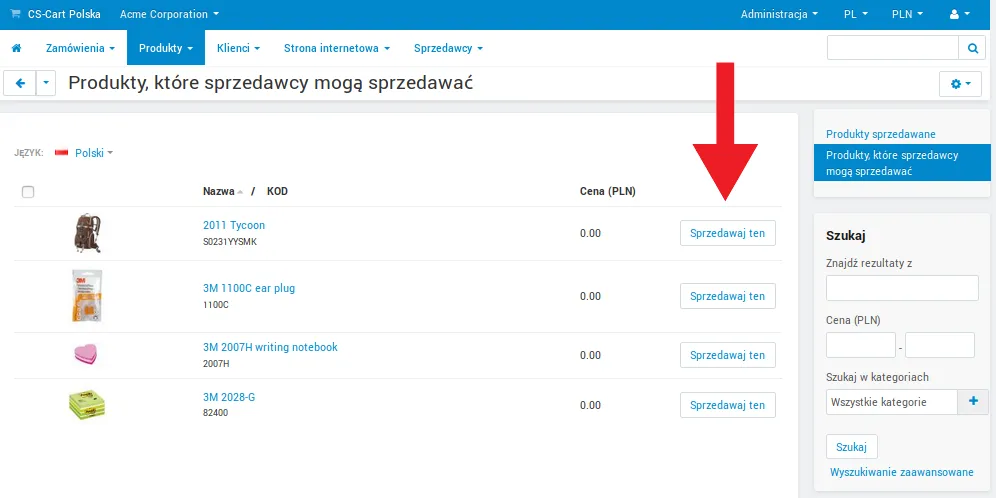Open the green 3M 2028-G thumbnail

[87, 405]
